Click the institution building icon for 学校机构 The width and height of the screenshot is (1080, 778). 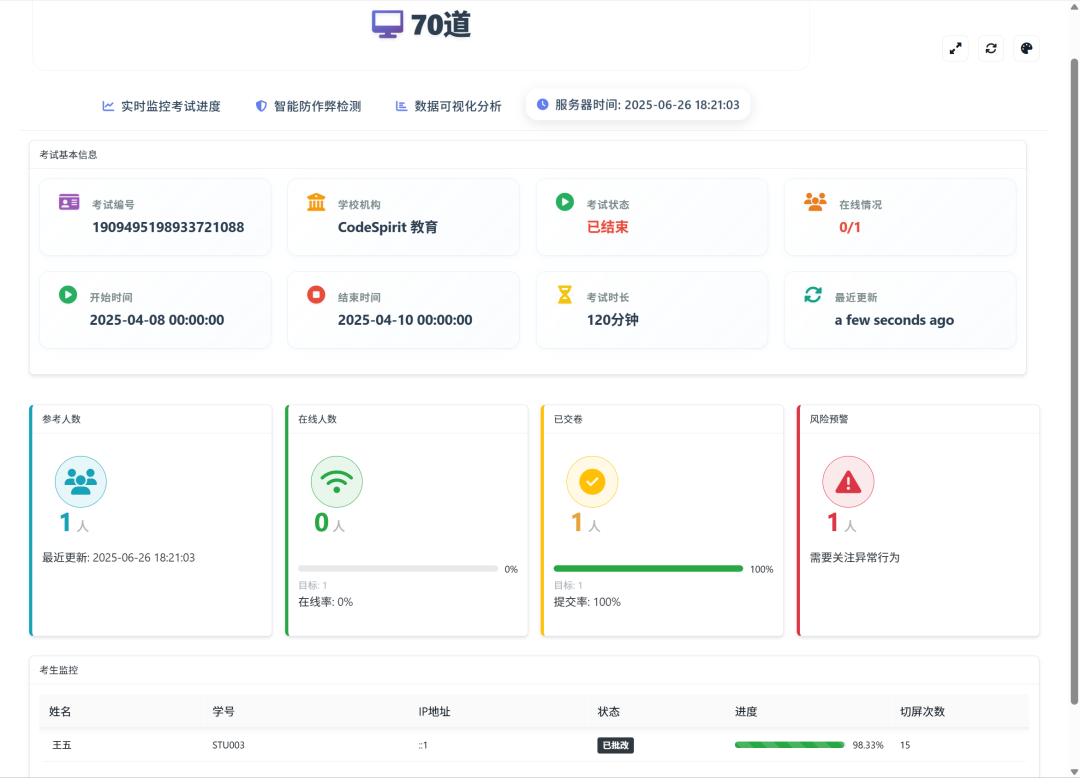(x=316, y=202)
